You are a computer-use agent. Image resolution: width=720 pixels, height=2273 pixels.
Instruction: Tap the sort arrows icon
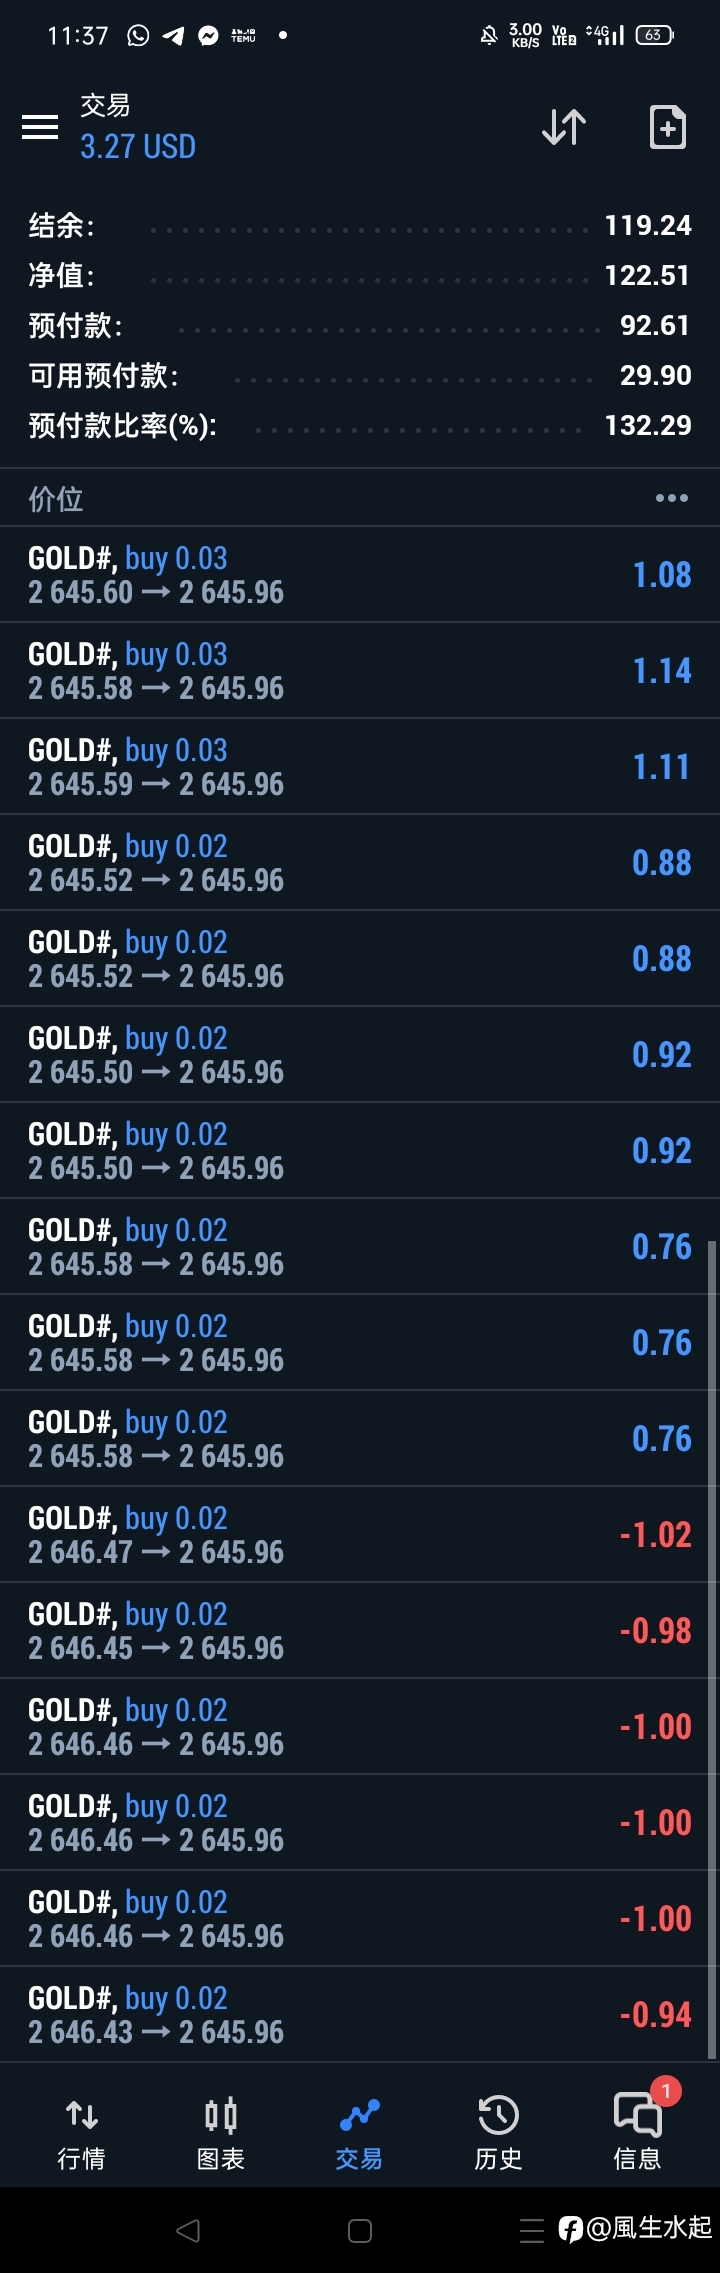pos(564,127)
